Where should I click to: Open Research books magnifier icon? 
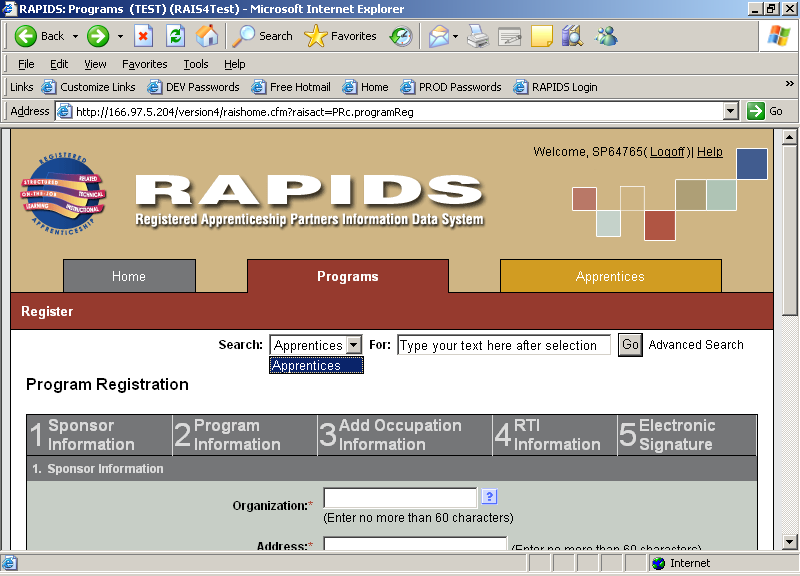[x=572, y=36]
